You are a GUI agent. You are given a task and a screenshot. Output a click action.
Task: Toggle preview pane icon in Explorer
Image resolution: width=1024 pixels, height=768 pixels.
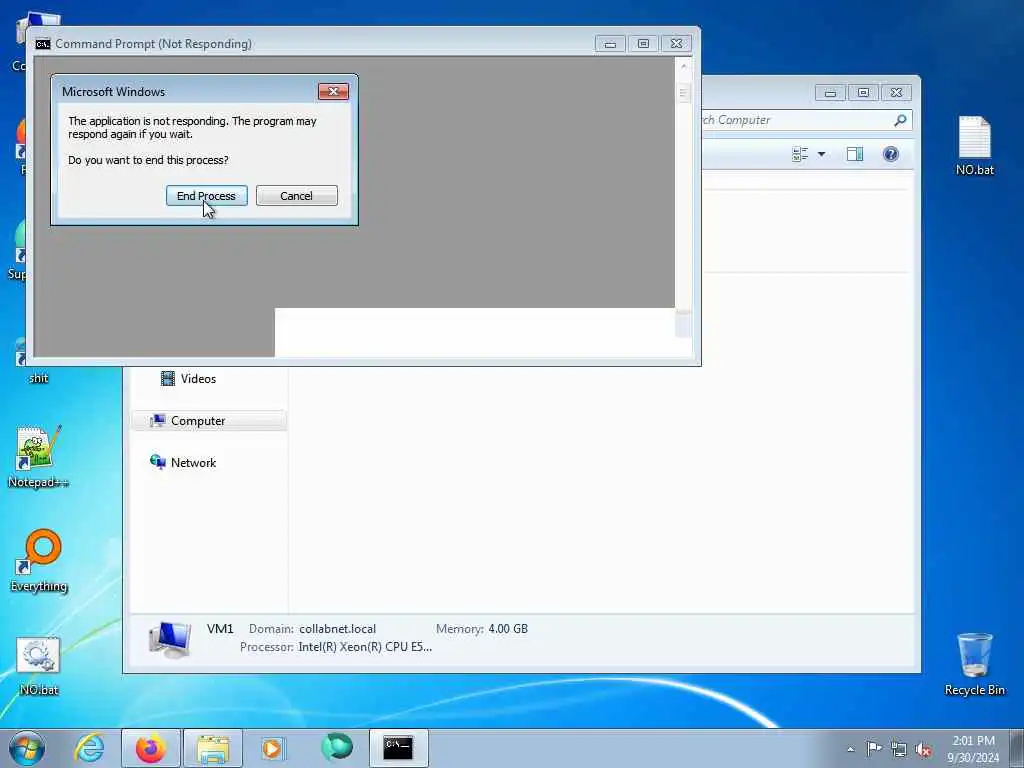point(855,154)
